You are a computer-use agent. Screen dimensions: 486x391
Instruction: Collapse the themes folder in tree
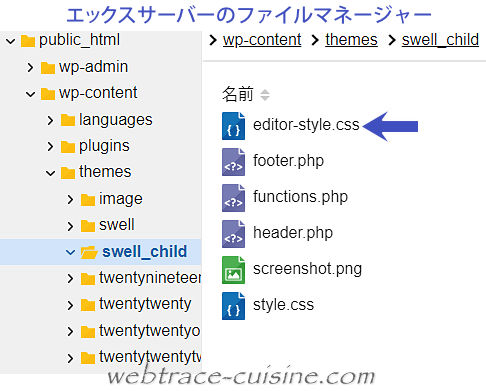pos(51,173)
